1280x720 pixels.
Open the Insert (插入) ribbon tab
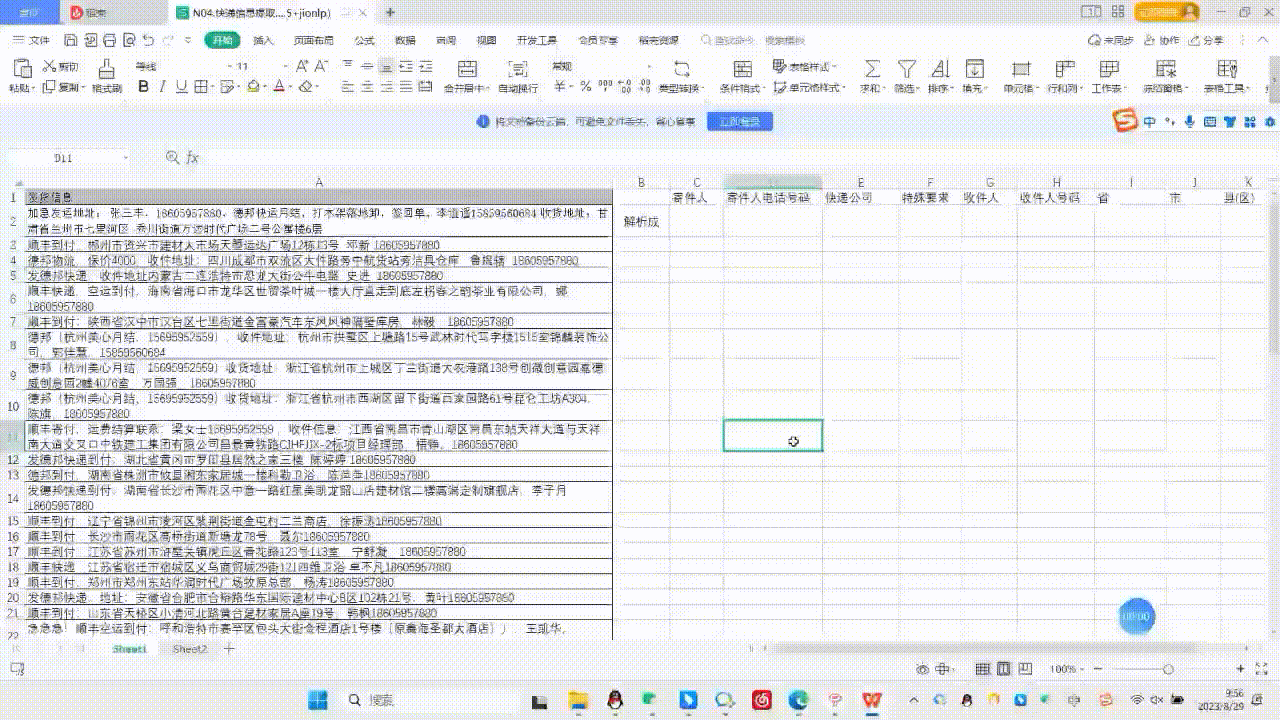264,41
